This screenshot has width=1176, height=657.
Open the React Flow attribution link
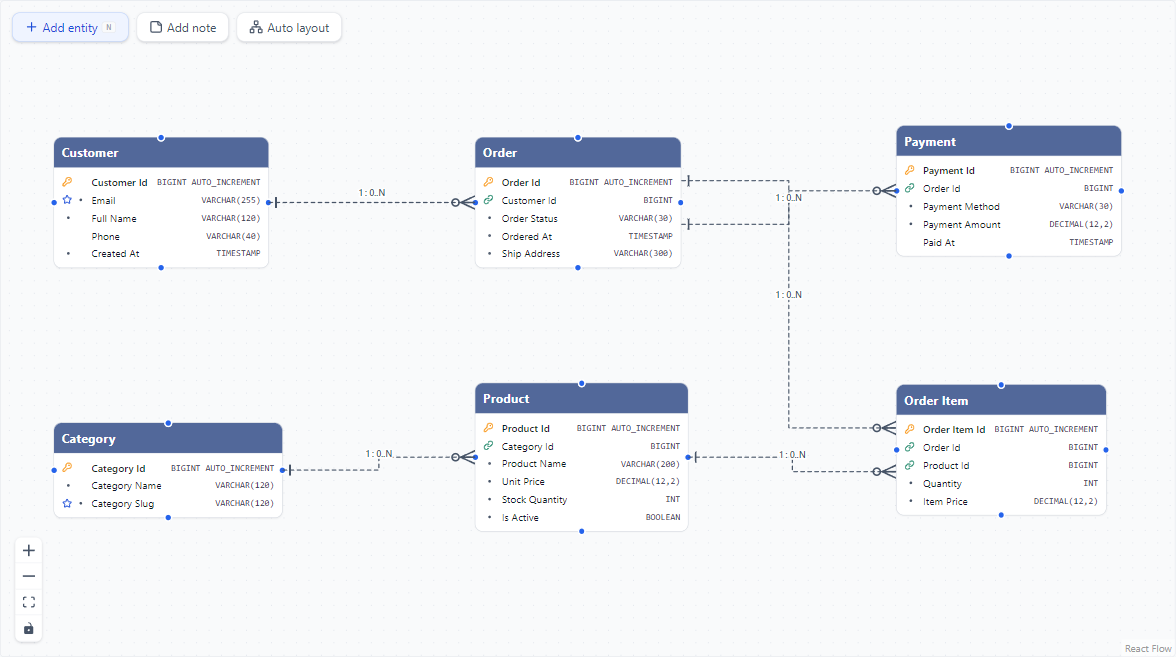pyautogui.click(x=1148, y=649)
